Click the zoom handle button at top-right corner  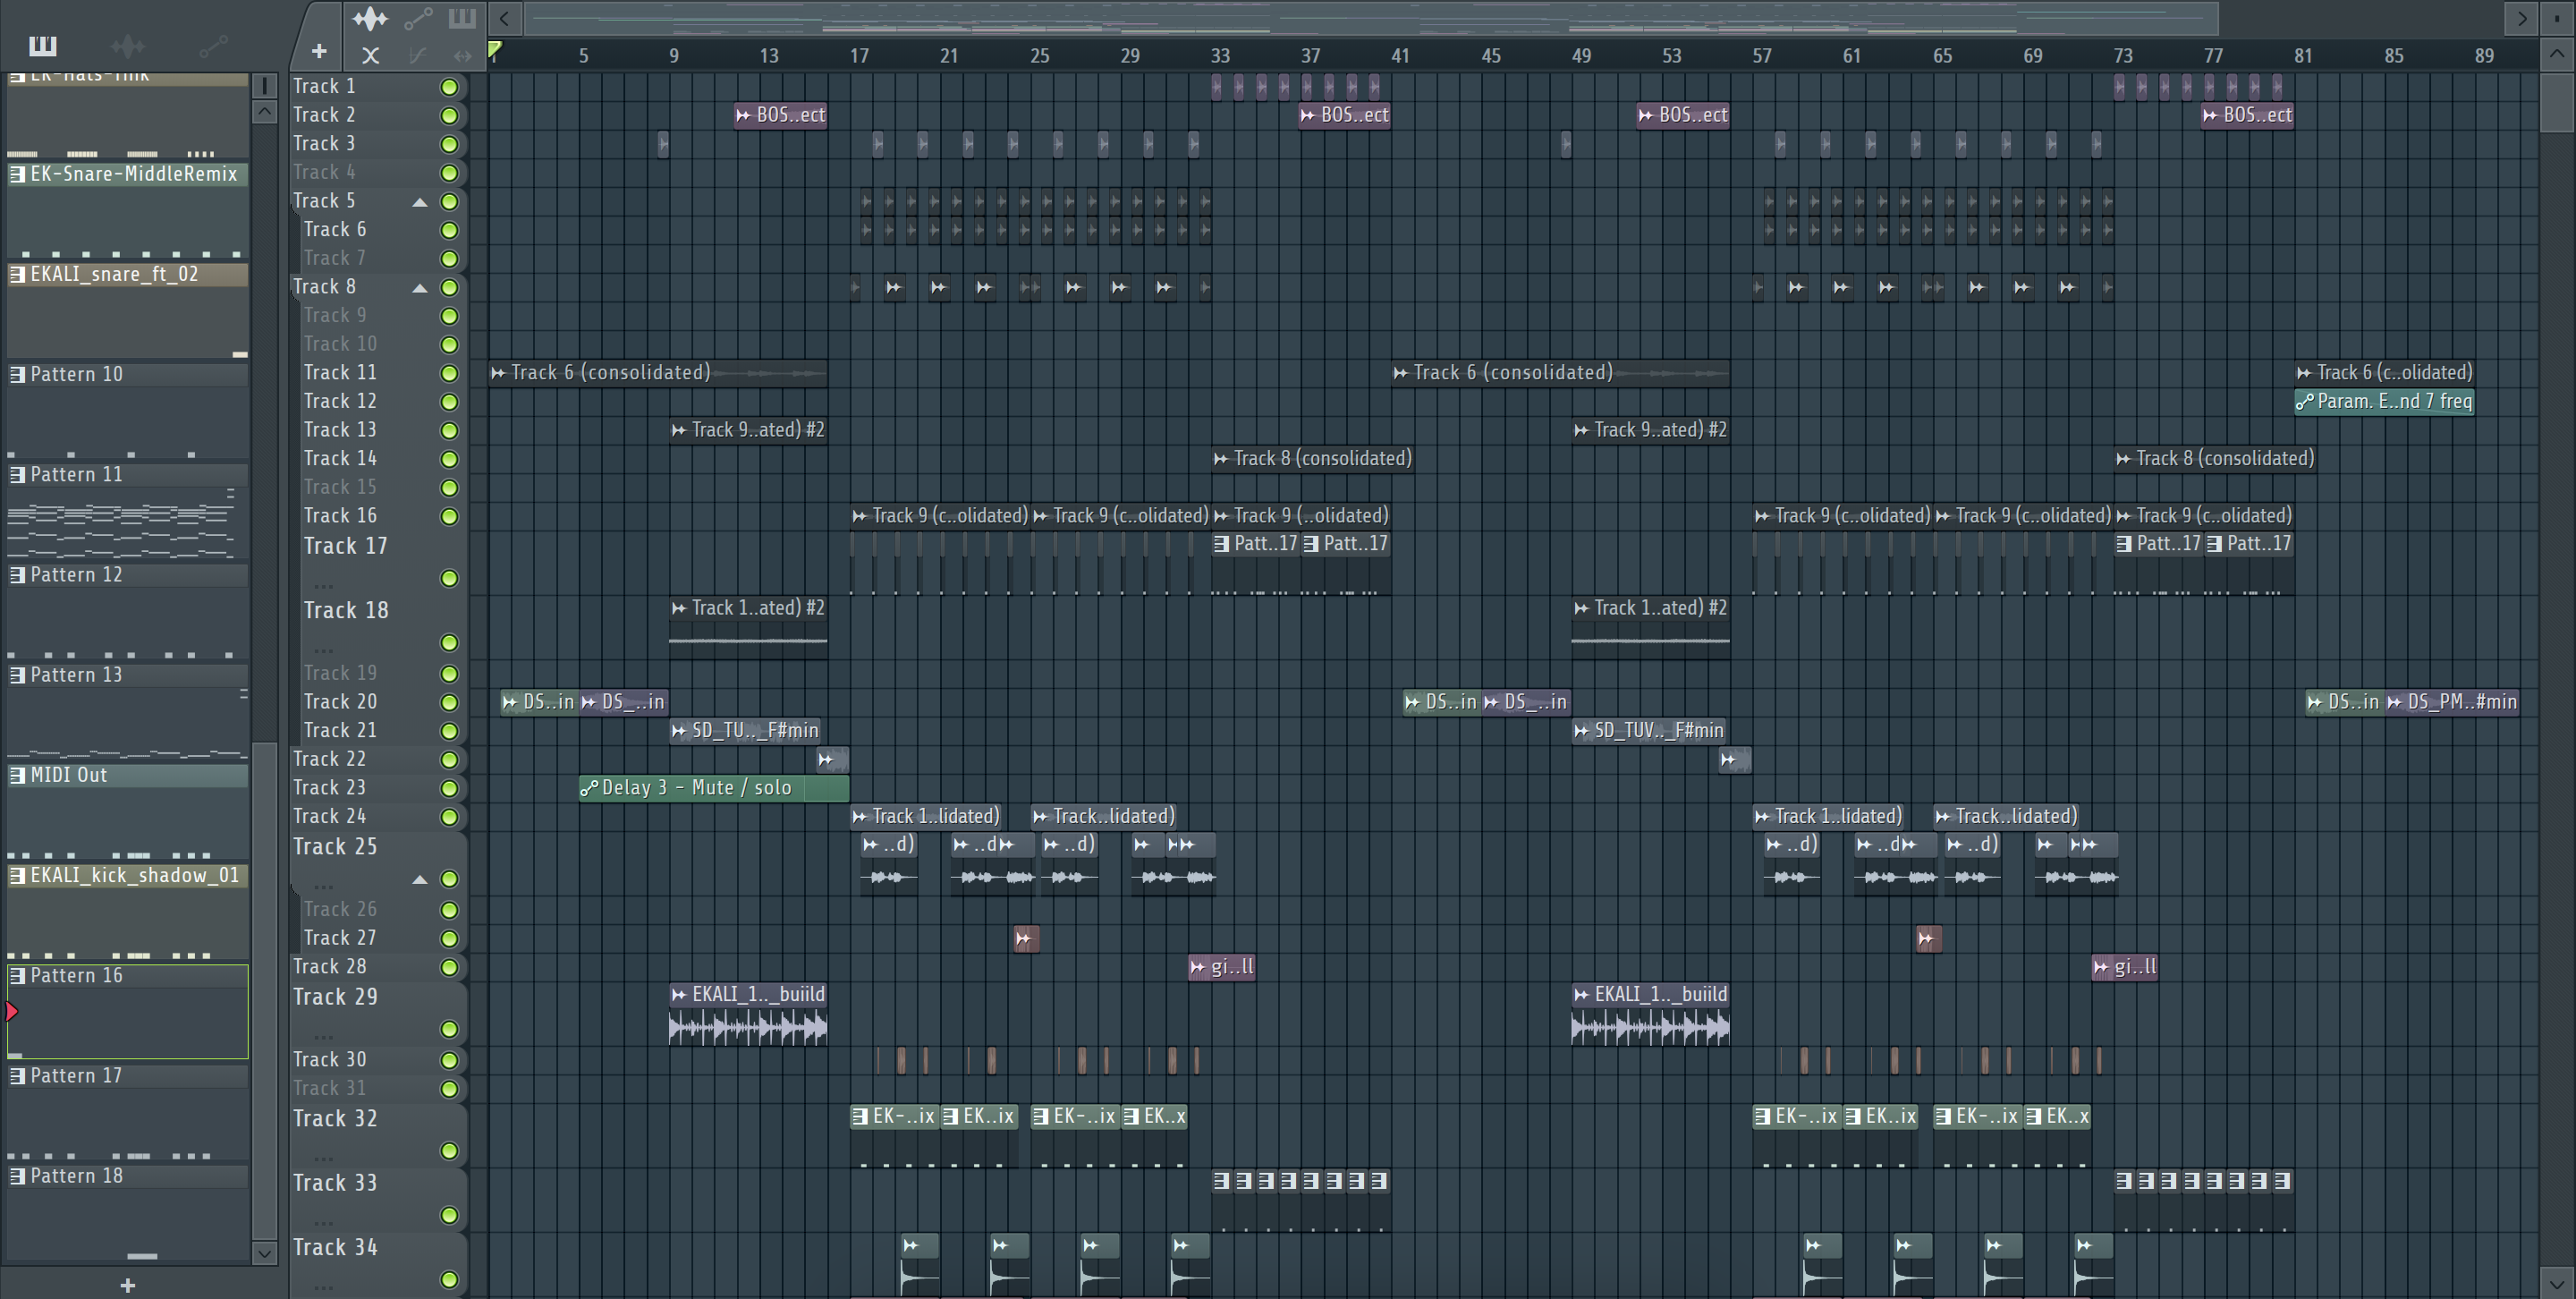pyautogui.click(x=2557, y=18)
